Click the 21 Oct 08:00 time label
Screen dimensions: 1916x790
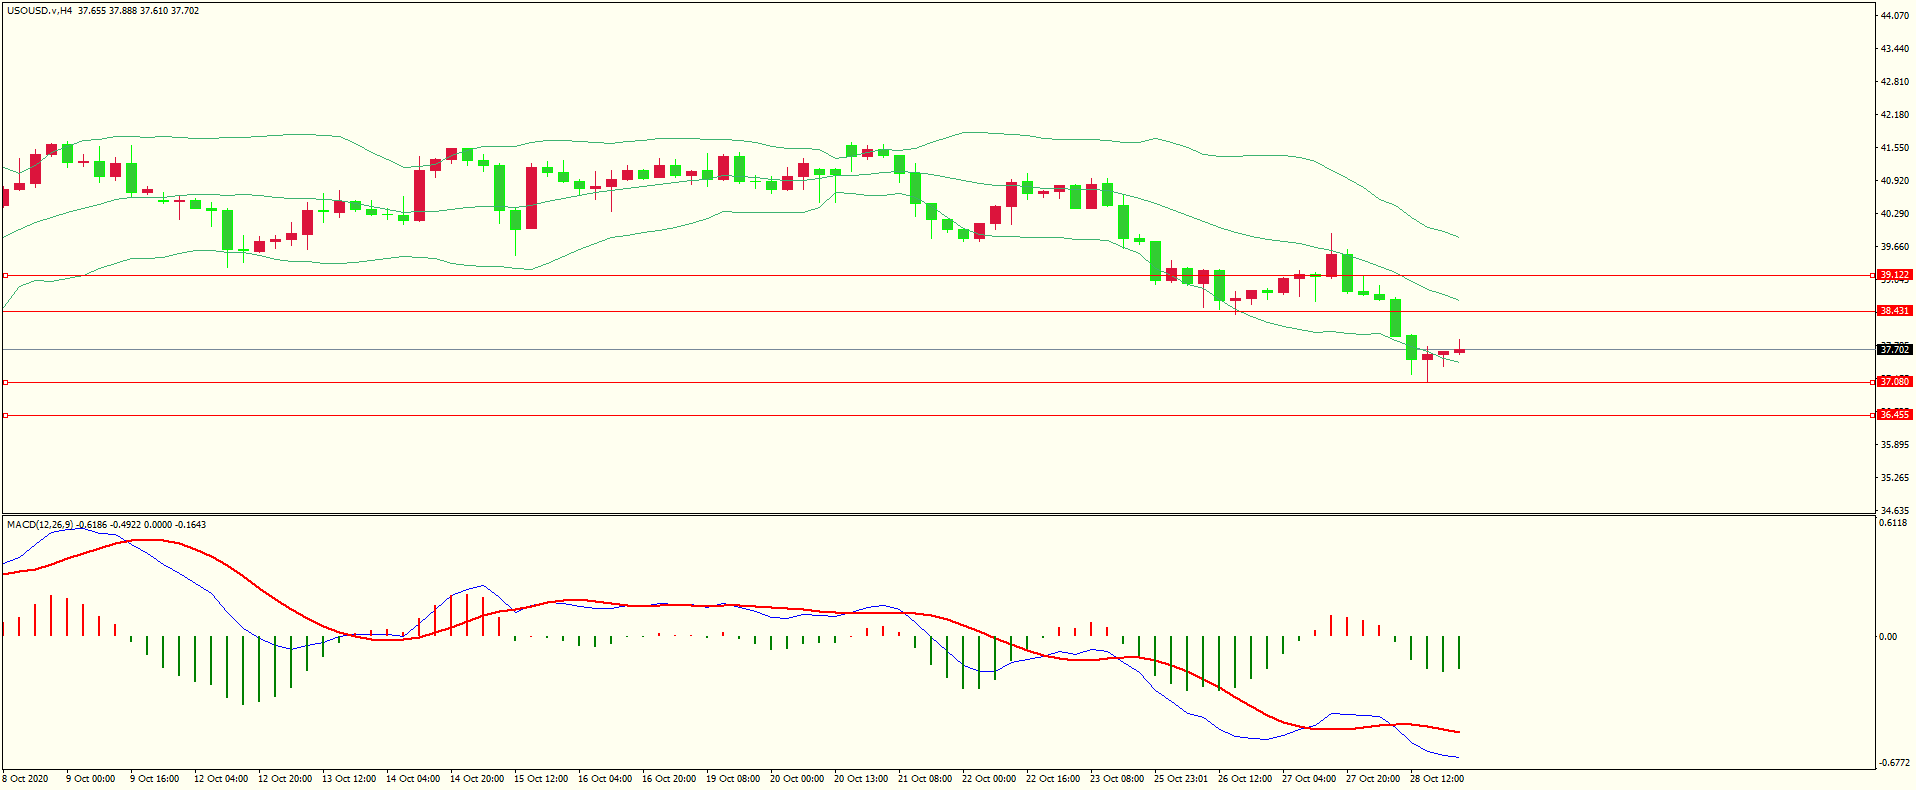pos(925,779)
